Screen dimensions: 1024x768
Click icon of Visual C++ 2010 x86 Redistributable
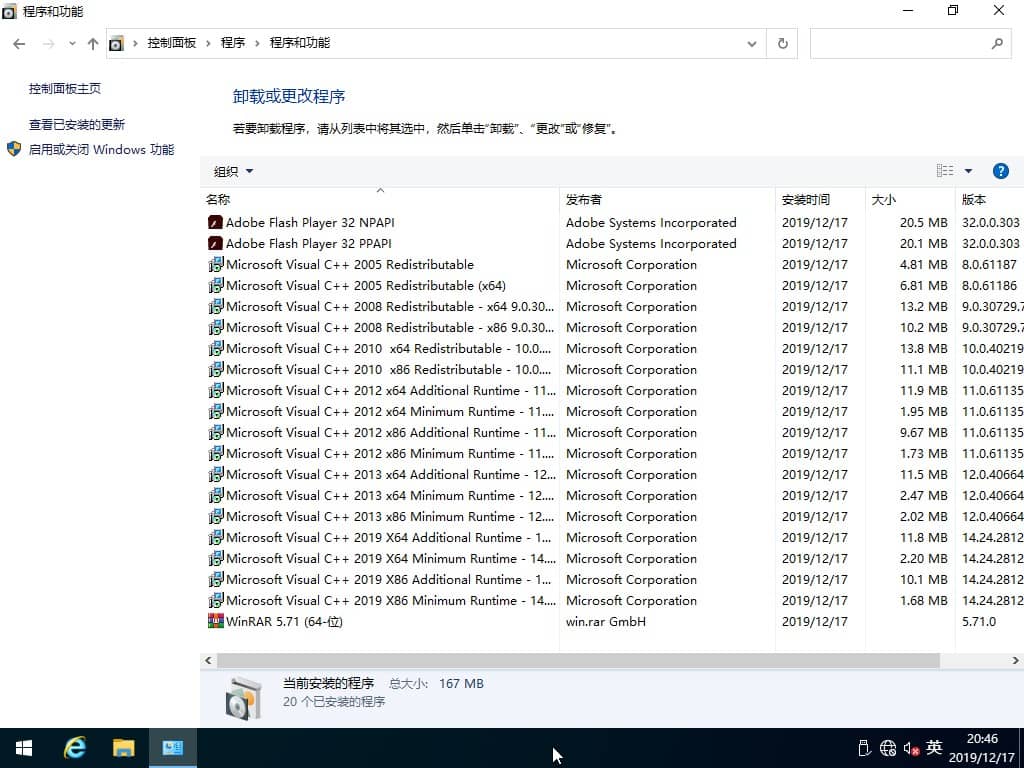[x=215, y=369]
